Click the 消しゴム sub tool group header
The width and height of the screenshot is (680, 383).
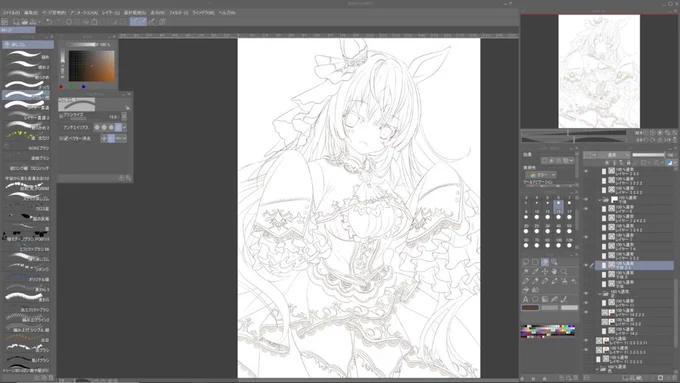[x=28, y=44]
